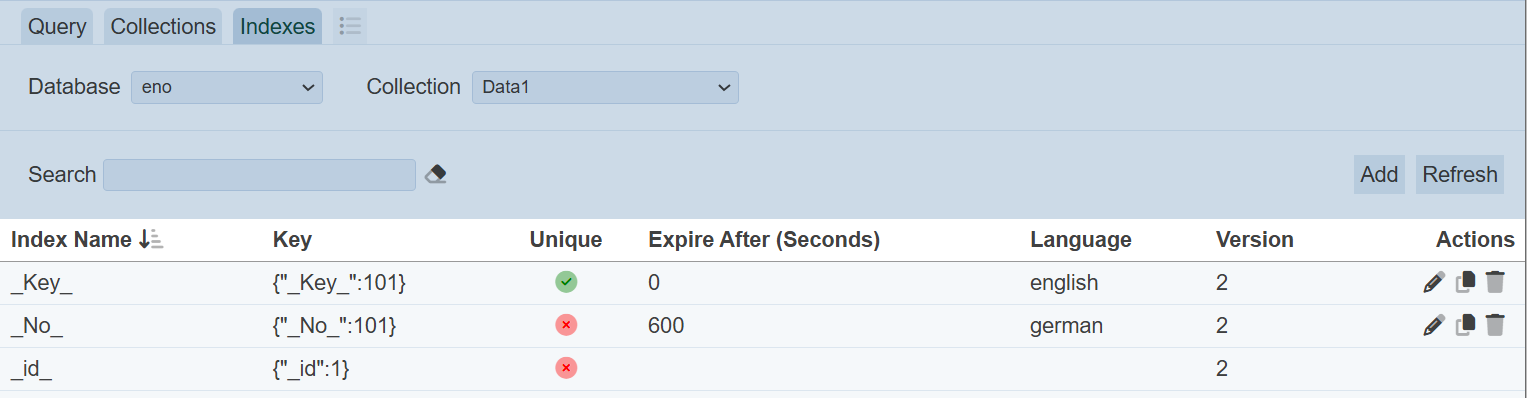The image size is (1527, 398).
Task: Click the Refresh button
Action: pyautogui.click(x=1460, y=174)
